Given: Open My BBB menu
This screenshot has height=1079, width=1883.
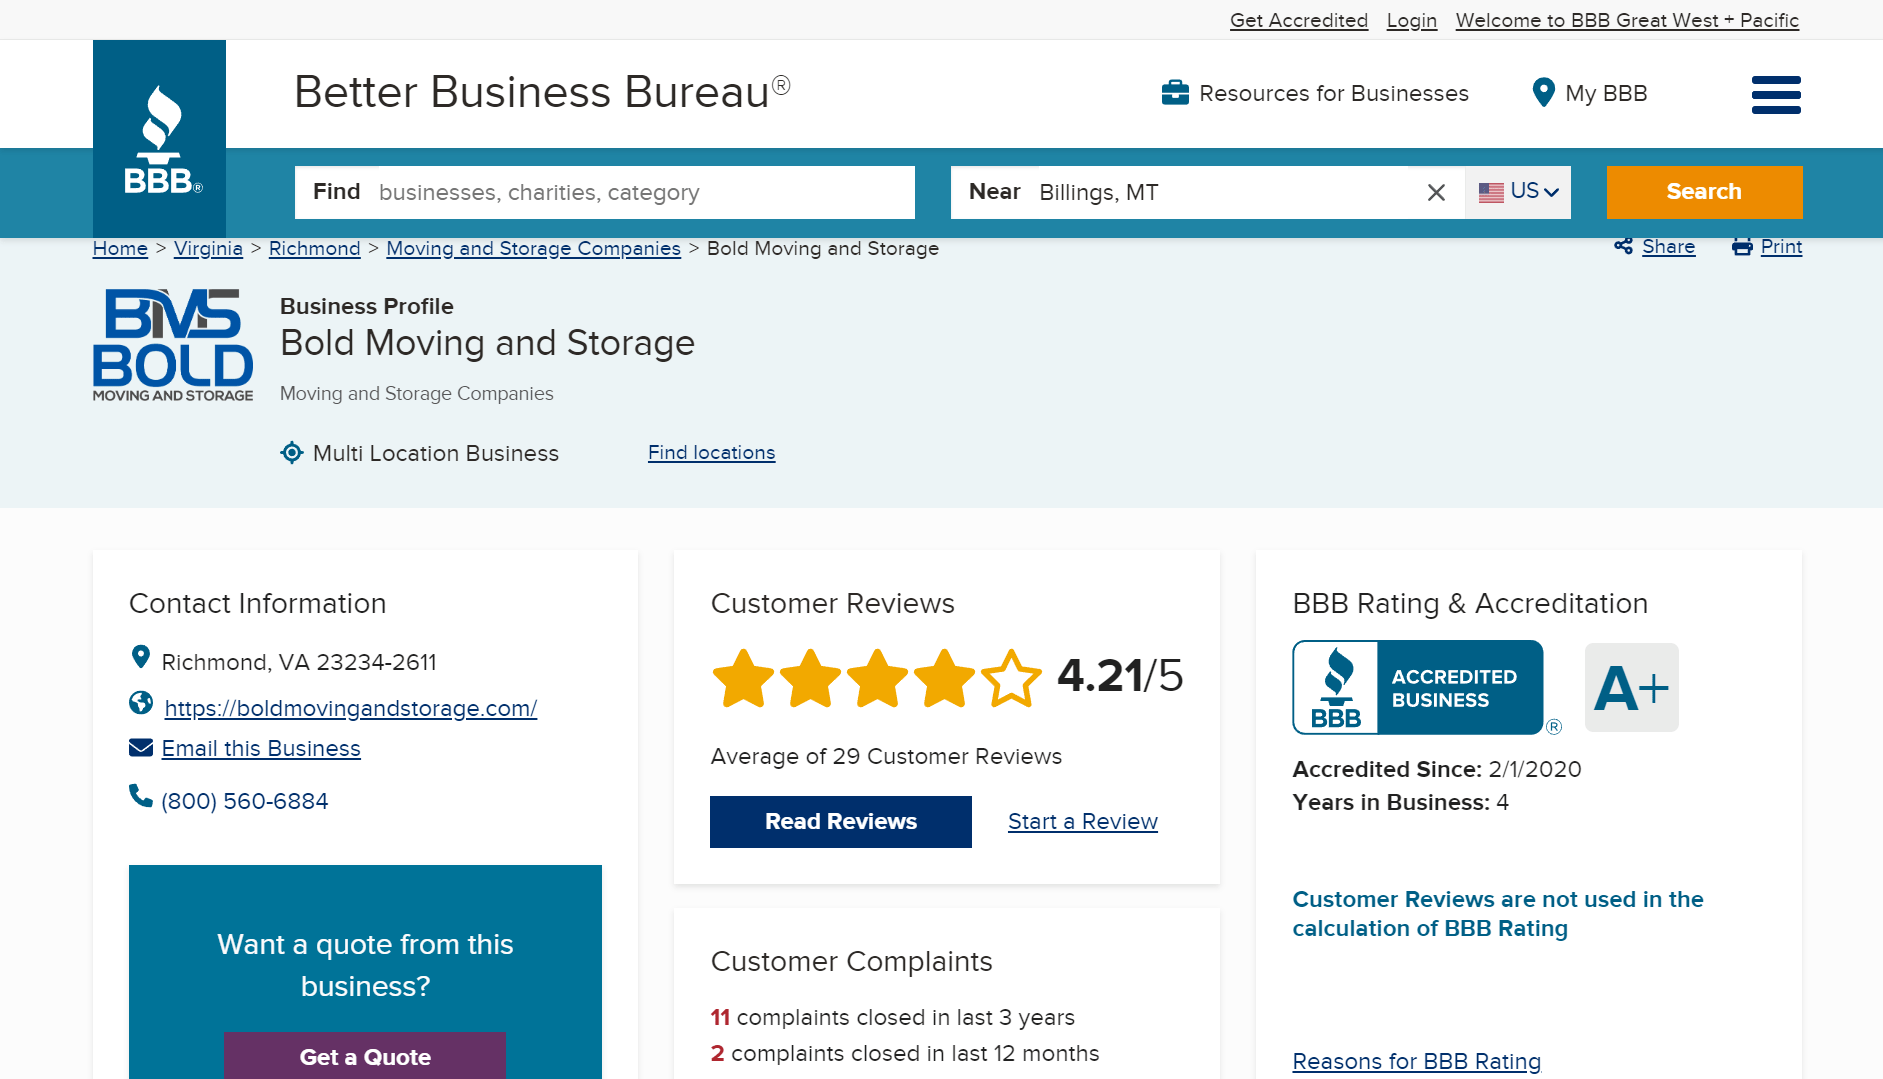Looking at the screenshot, I should 1590,93.
